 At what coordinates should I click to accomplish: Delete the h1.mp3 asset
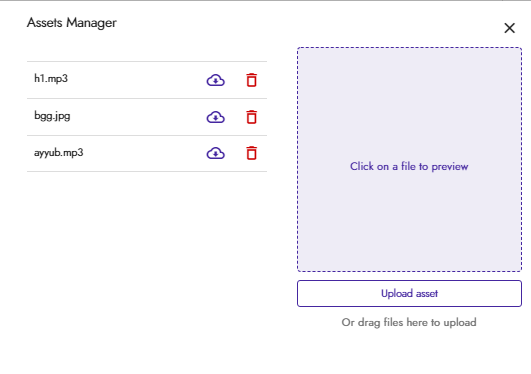(252, 80)
